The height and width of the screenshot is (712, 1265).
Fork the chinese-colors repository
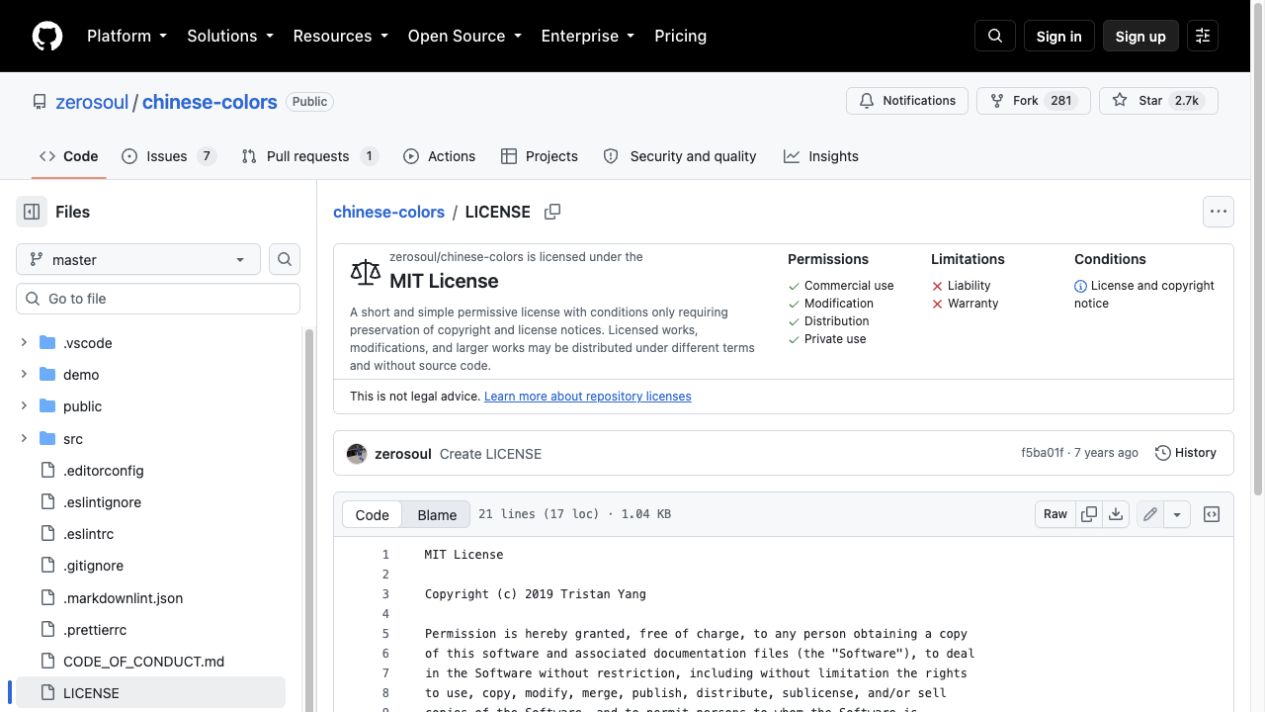[1033, 101]
